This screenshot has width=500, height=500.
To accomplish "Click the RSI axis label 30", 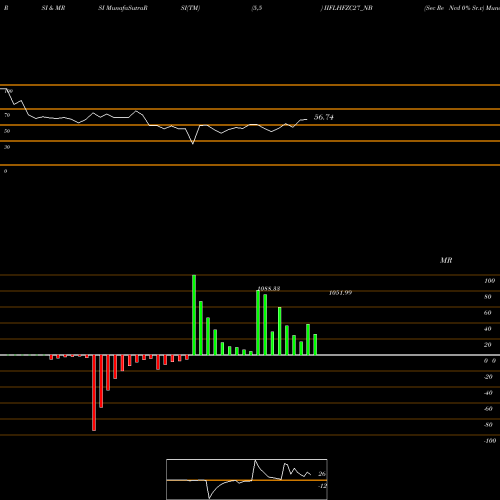I will click(7, 147).
